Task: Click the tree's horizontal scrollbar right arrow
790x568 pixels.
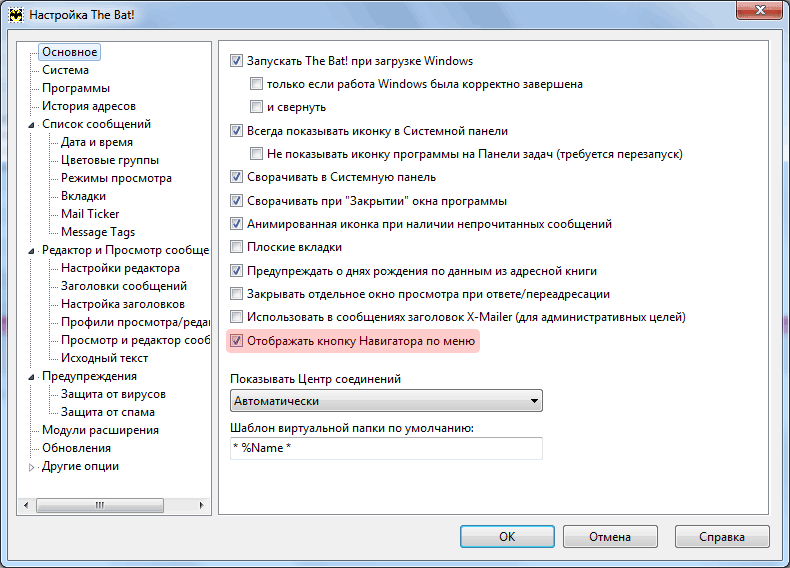Action: click(202, 505)
